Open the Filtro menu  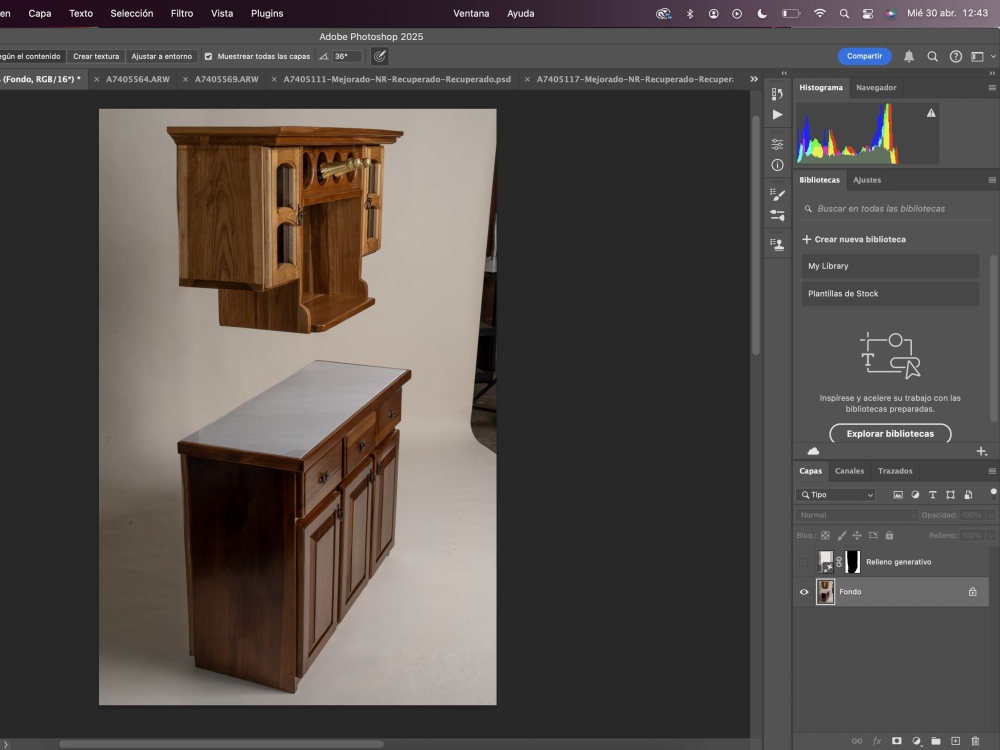click(182, 13)
